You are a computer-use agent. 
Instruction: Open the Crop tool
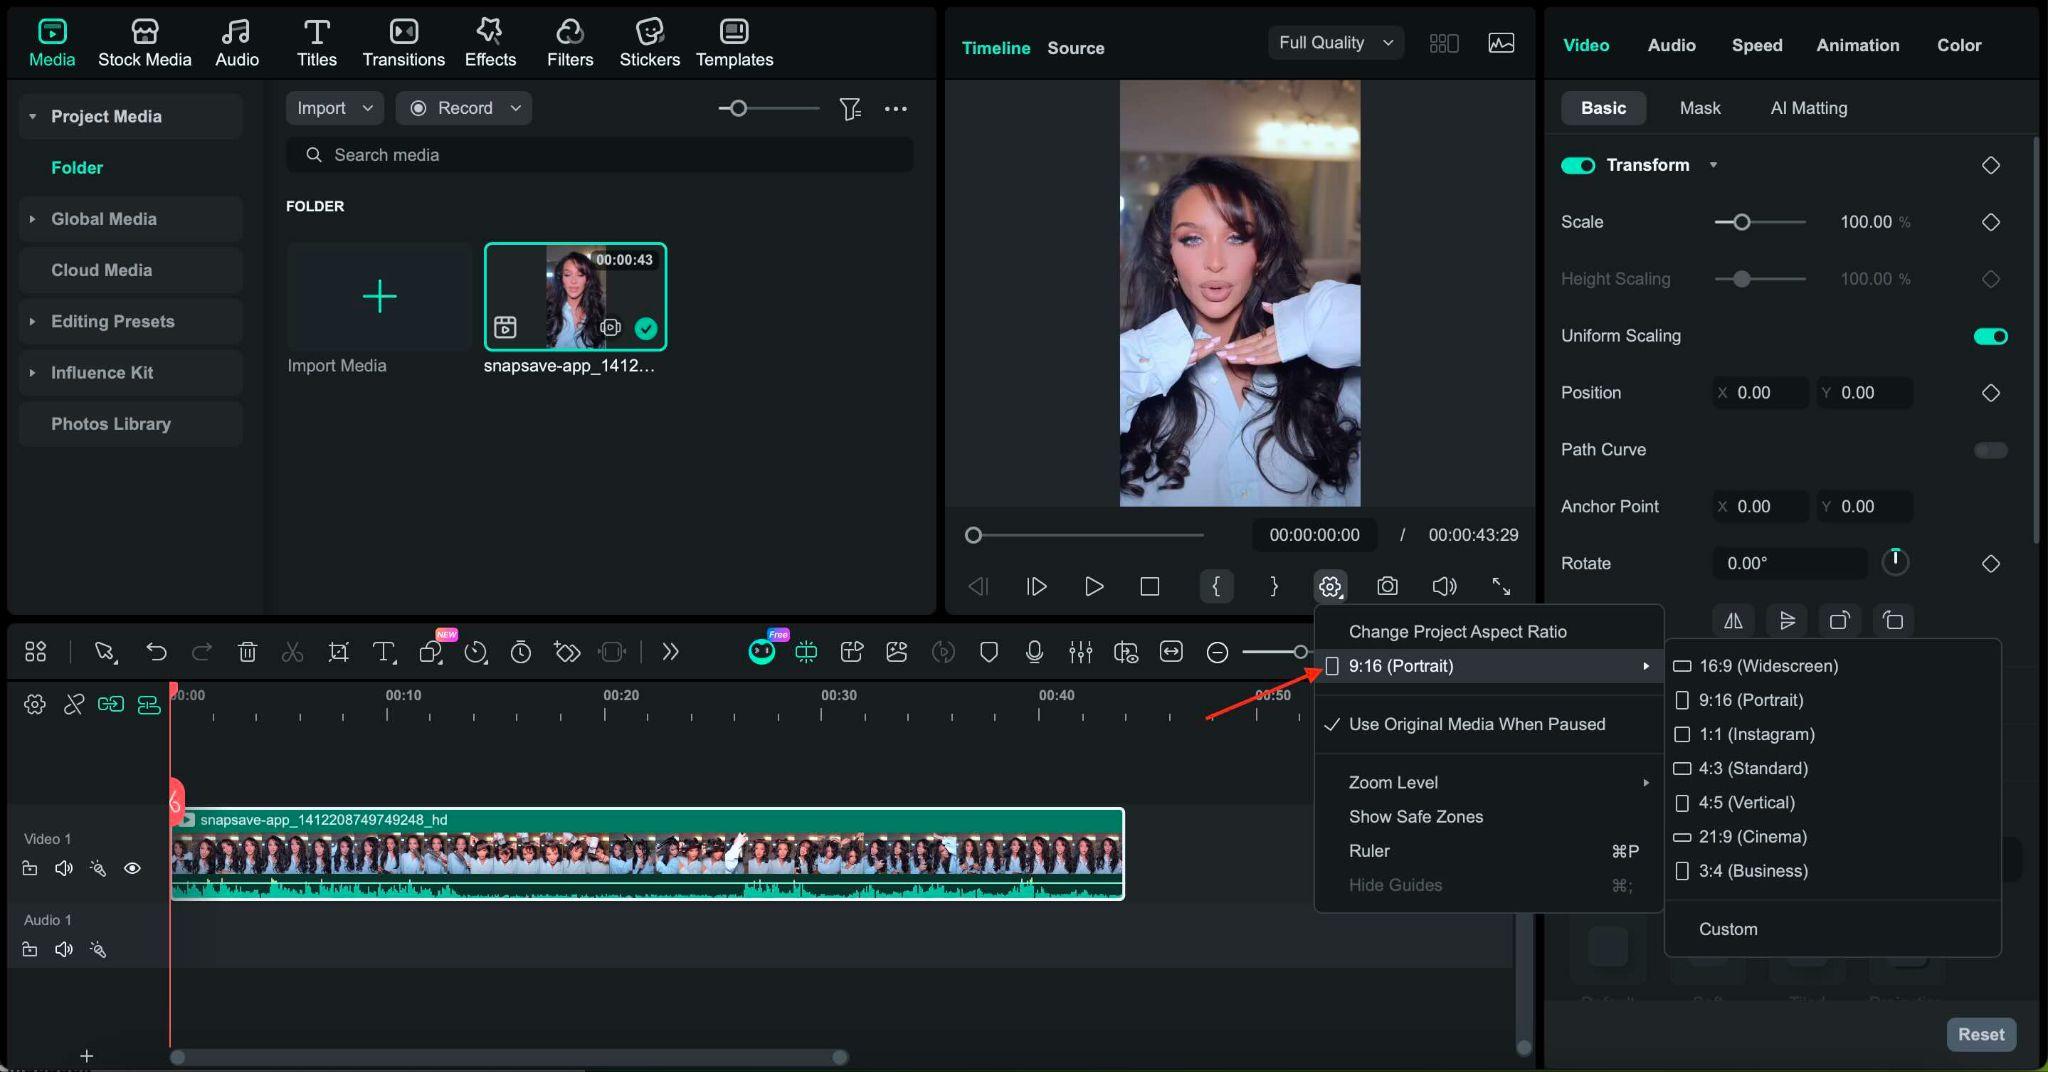click(x=338, y=651)
